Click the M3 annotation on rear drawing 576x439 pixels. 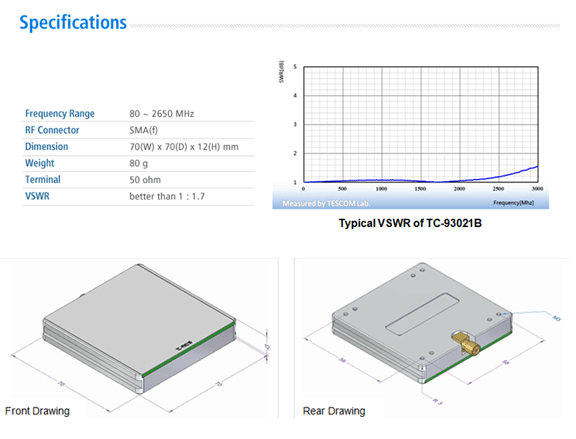pos(557,318)
